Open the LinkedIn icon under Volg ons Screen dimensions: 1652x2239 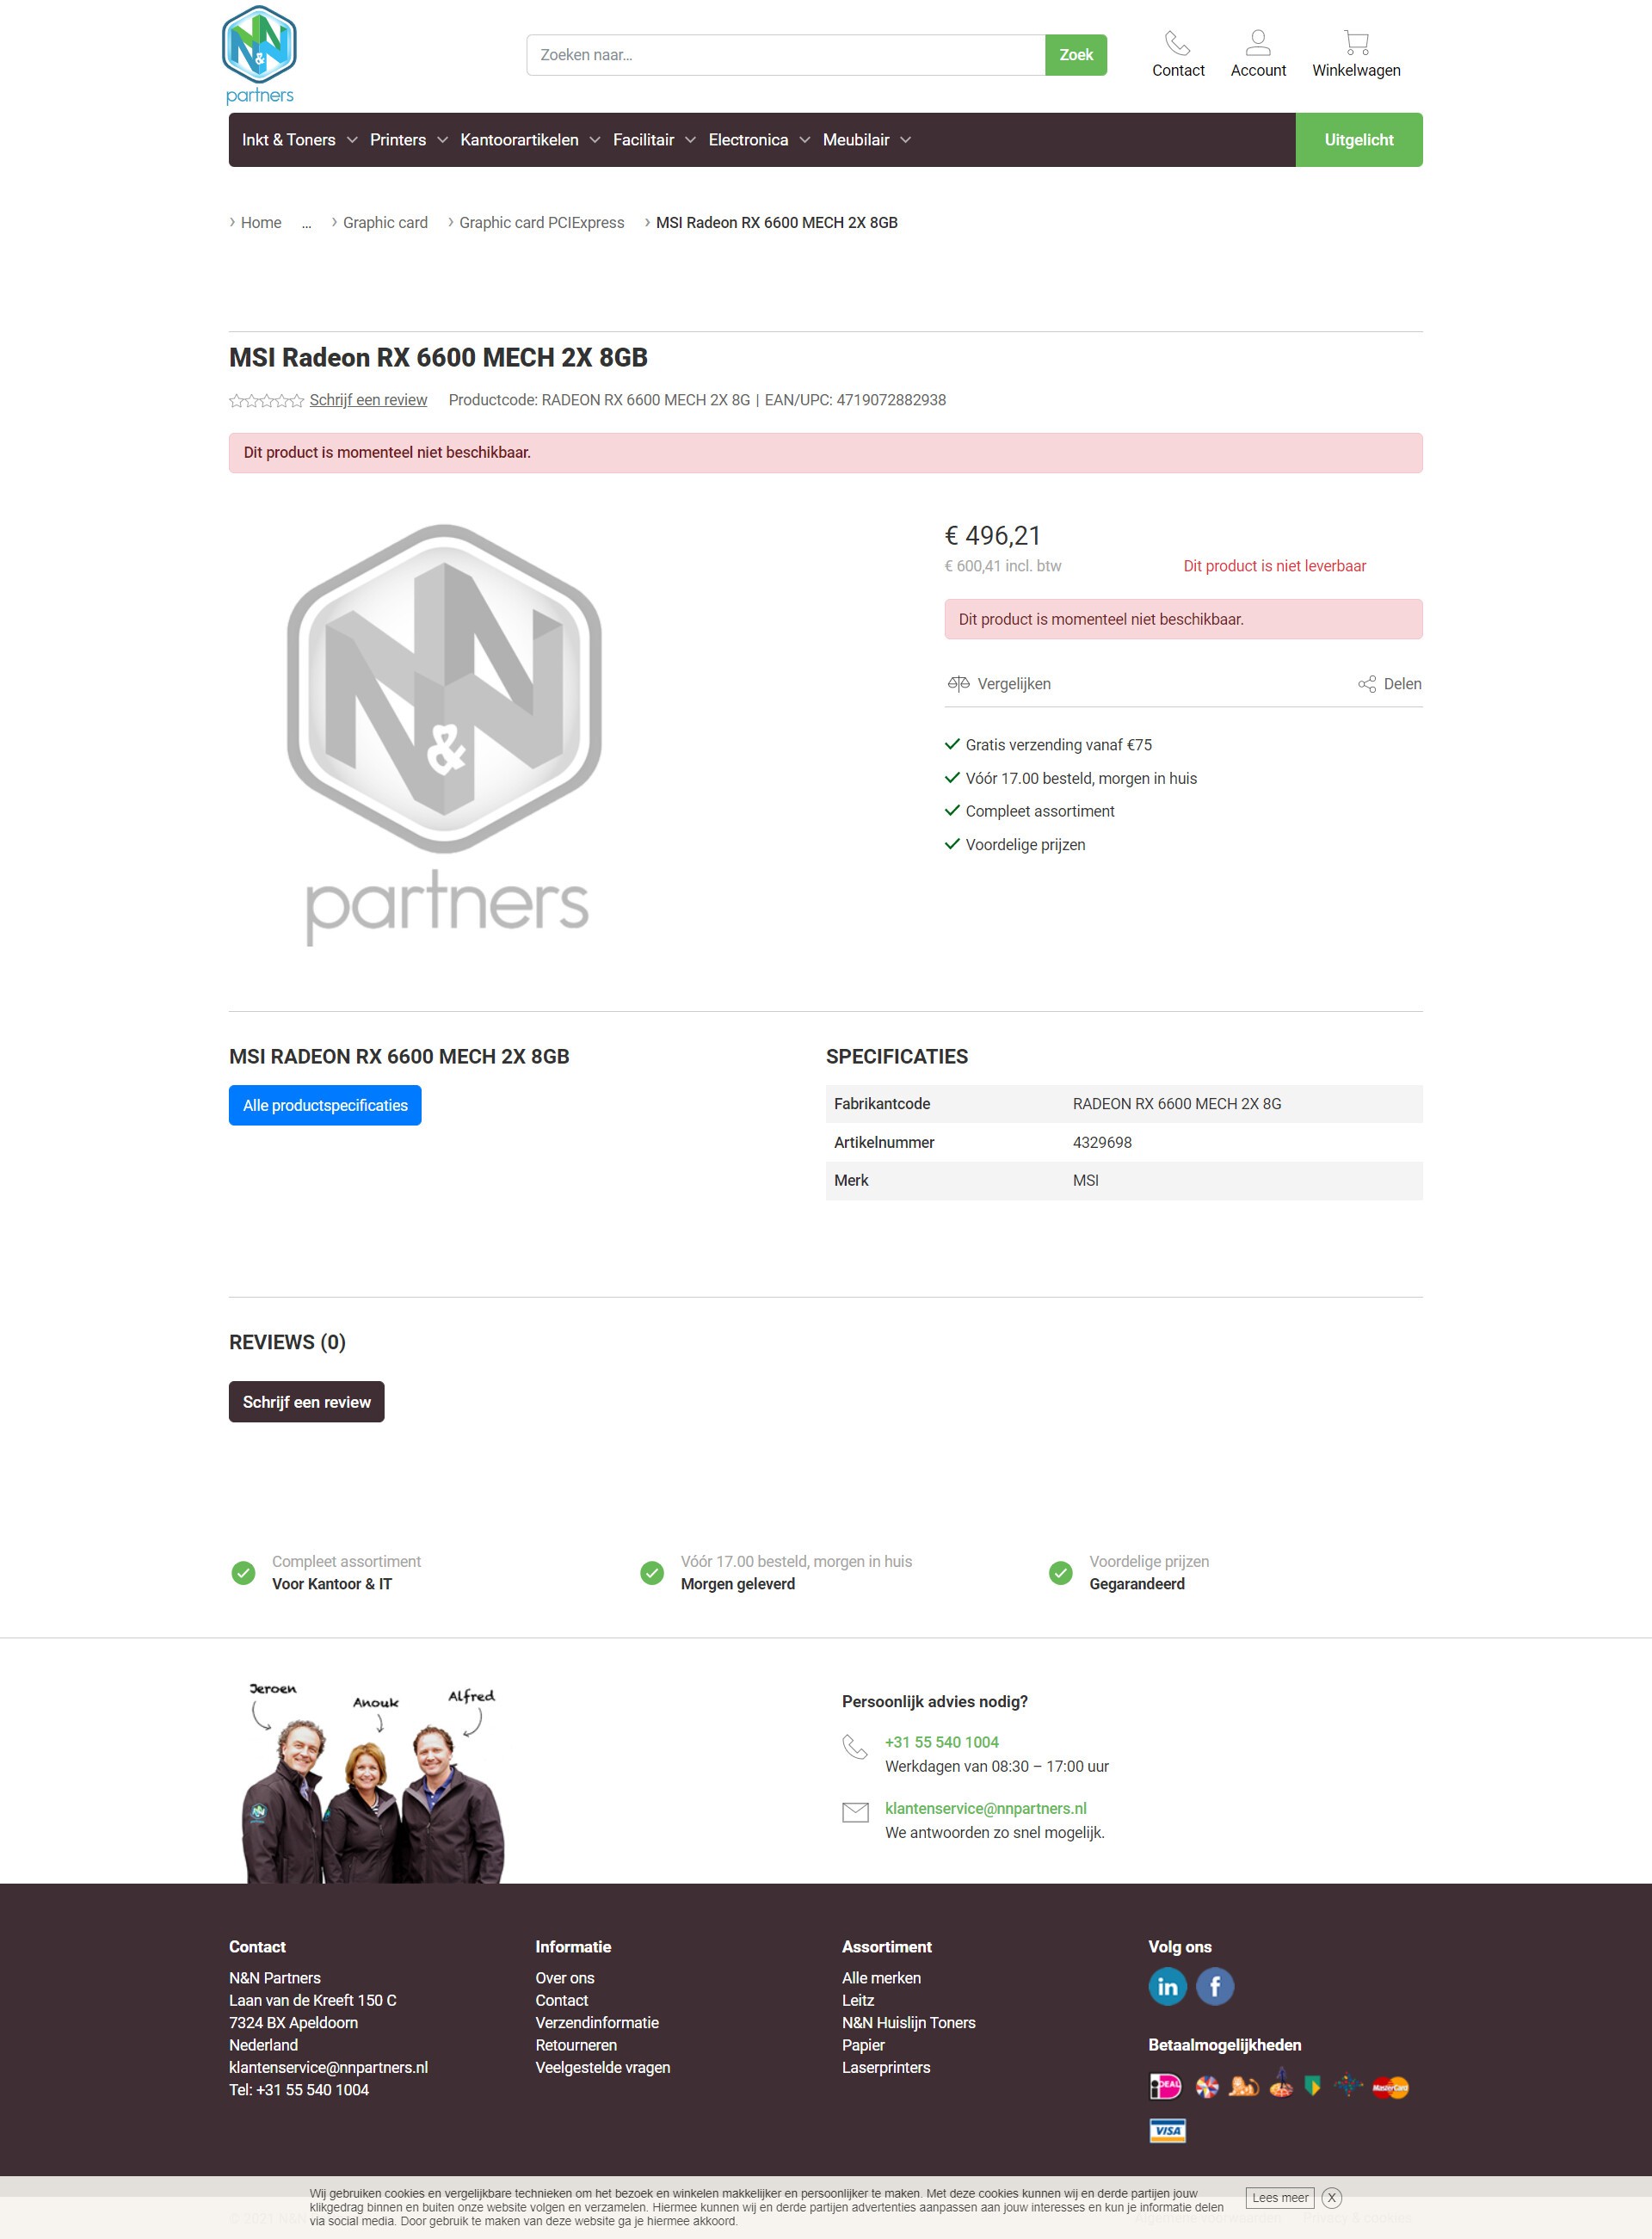[x=1167, y=1986]
